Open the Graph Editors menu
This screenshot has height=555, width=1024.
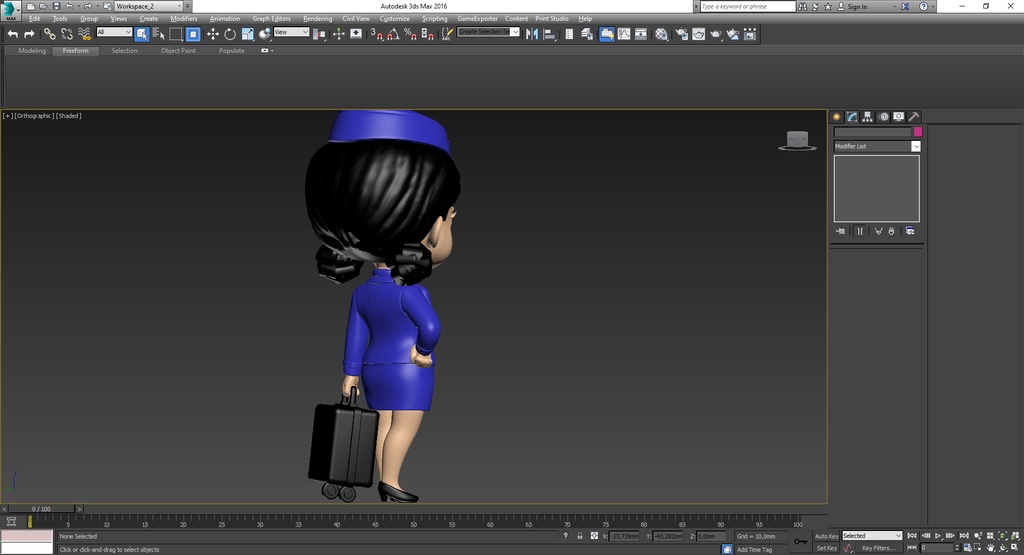pyautogui.click(x=272, y=19)
